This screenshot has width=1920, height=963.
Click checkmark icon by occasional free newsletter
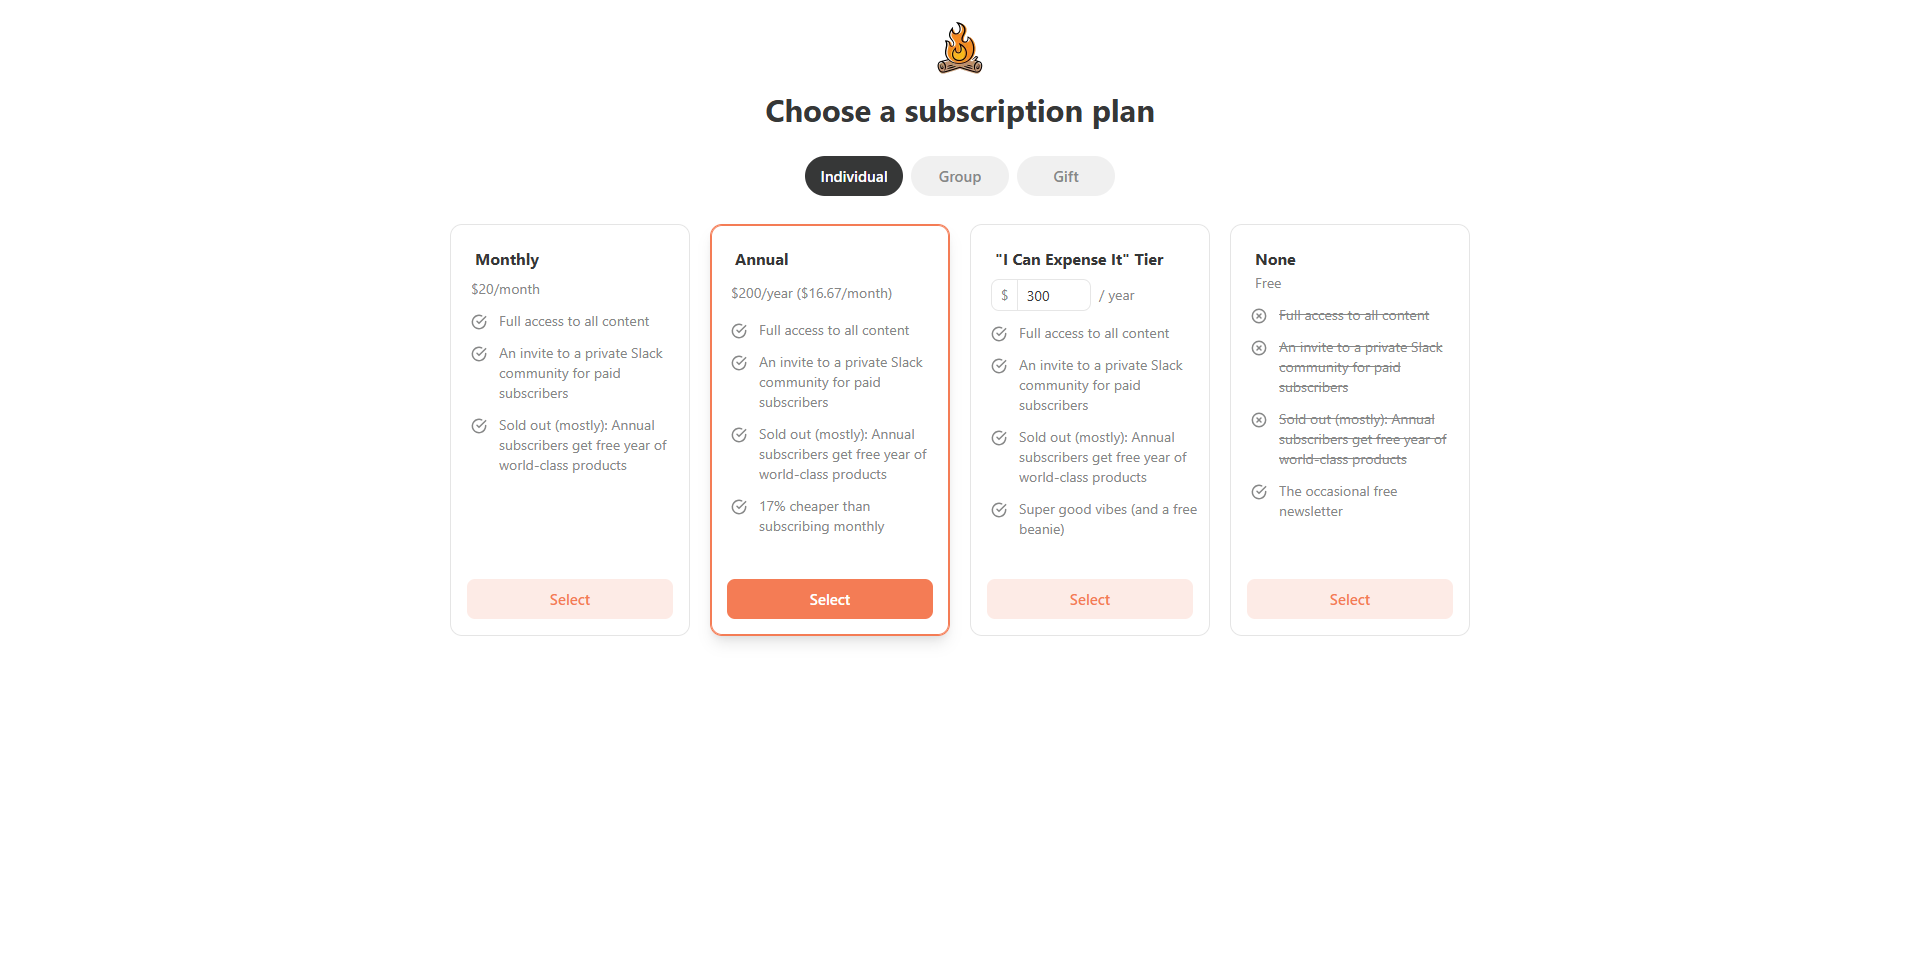(1259, 492)
